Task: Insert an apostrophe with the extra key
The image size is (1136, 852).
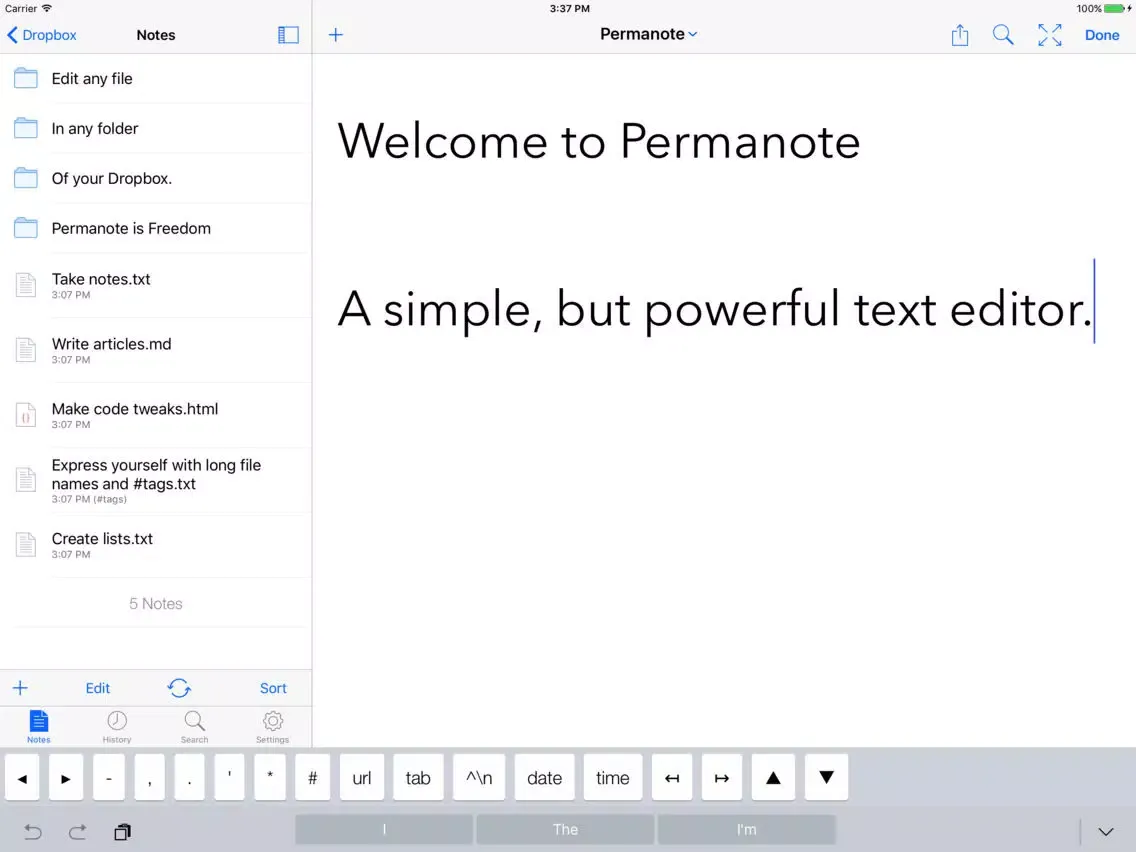Action: [230, 777]
